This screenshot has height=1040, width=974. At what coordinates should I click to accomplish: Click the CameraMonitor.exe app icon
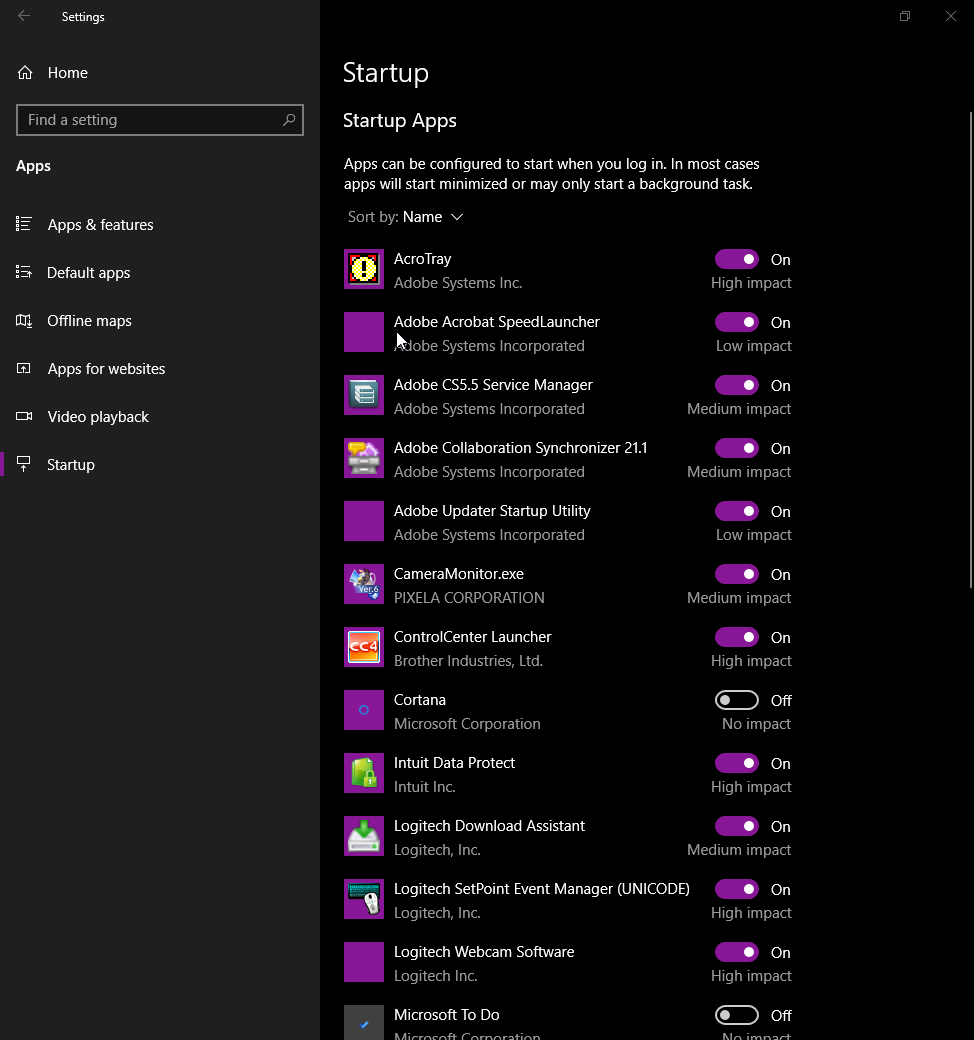(x=364, y=584)
